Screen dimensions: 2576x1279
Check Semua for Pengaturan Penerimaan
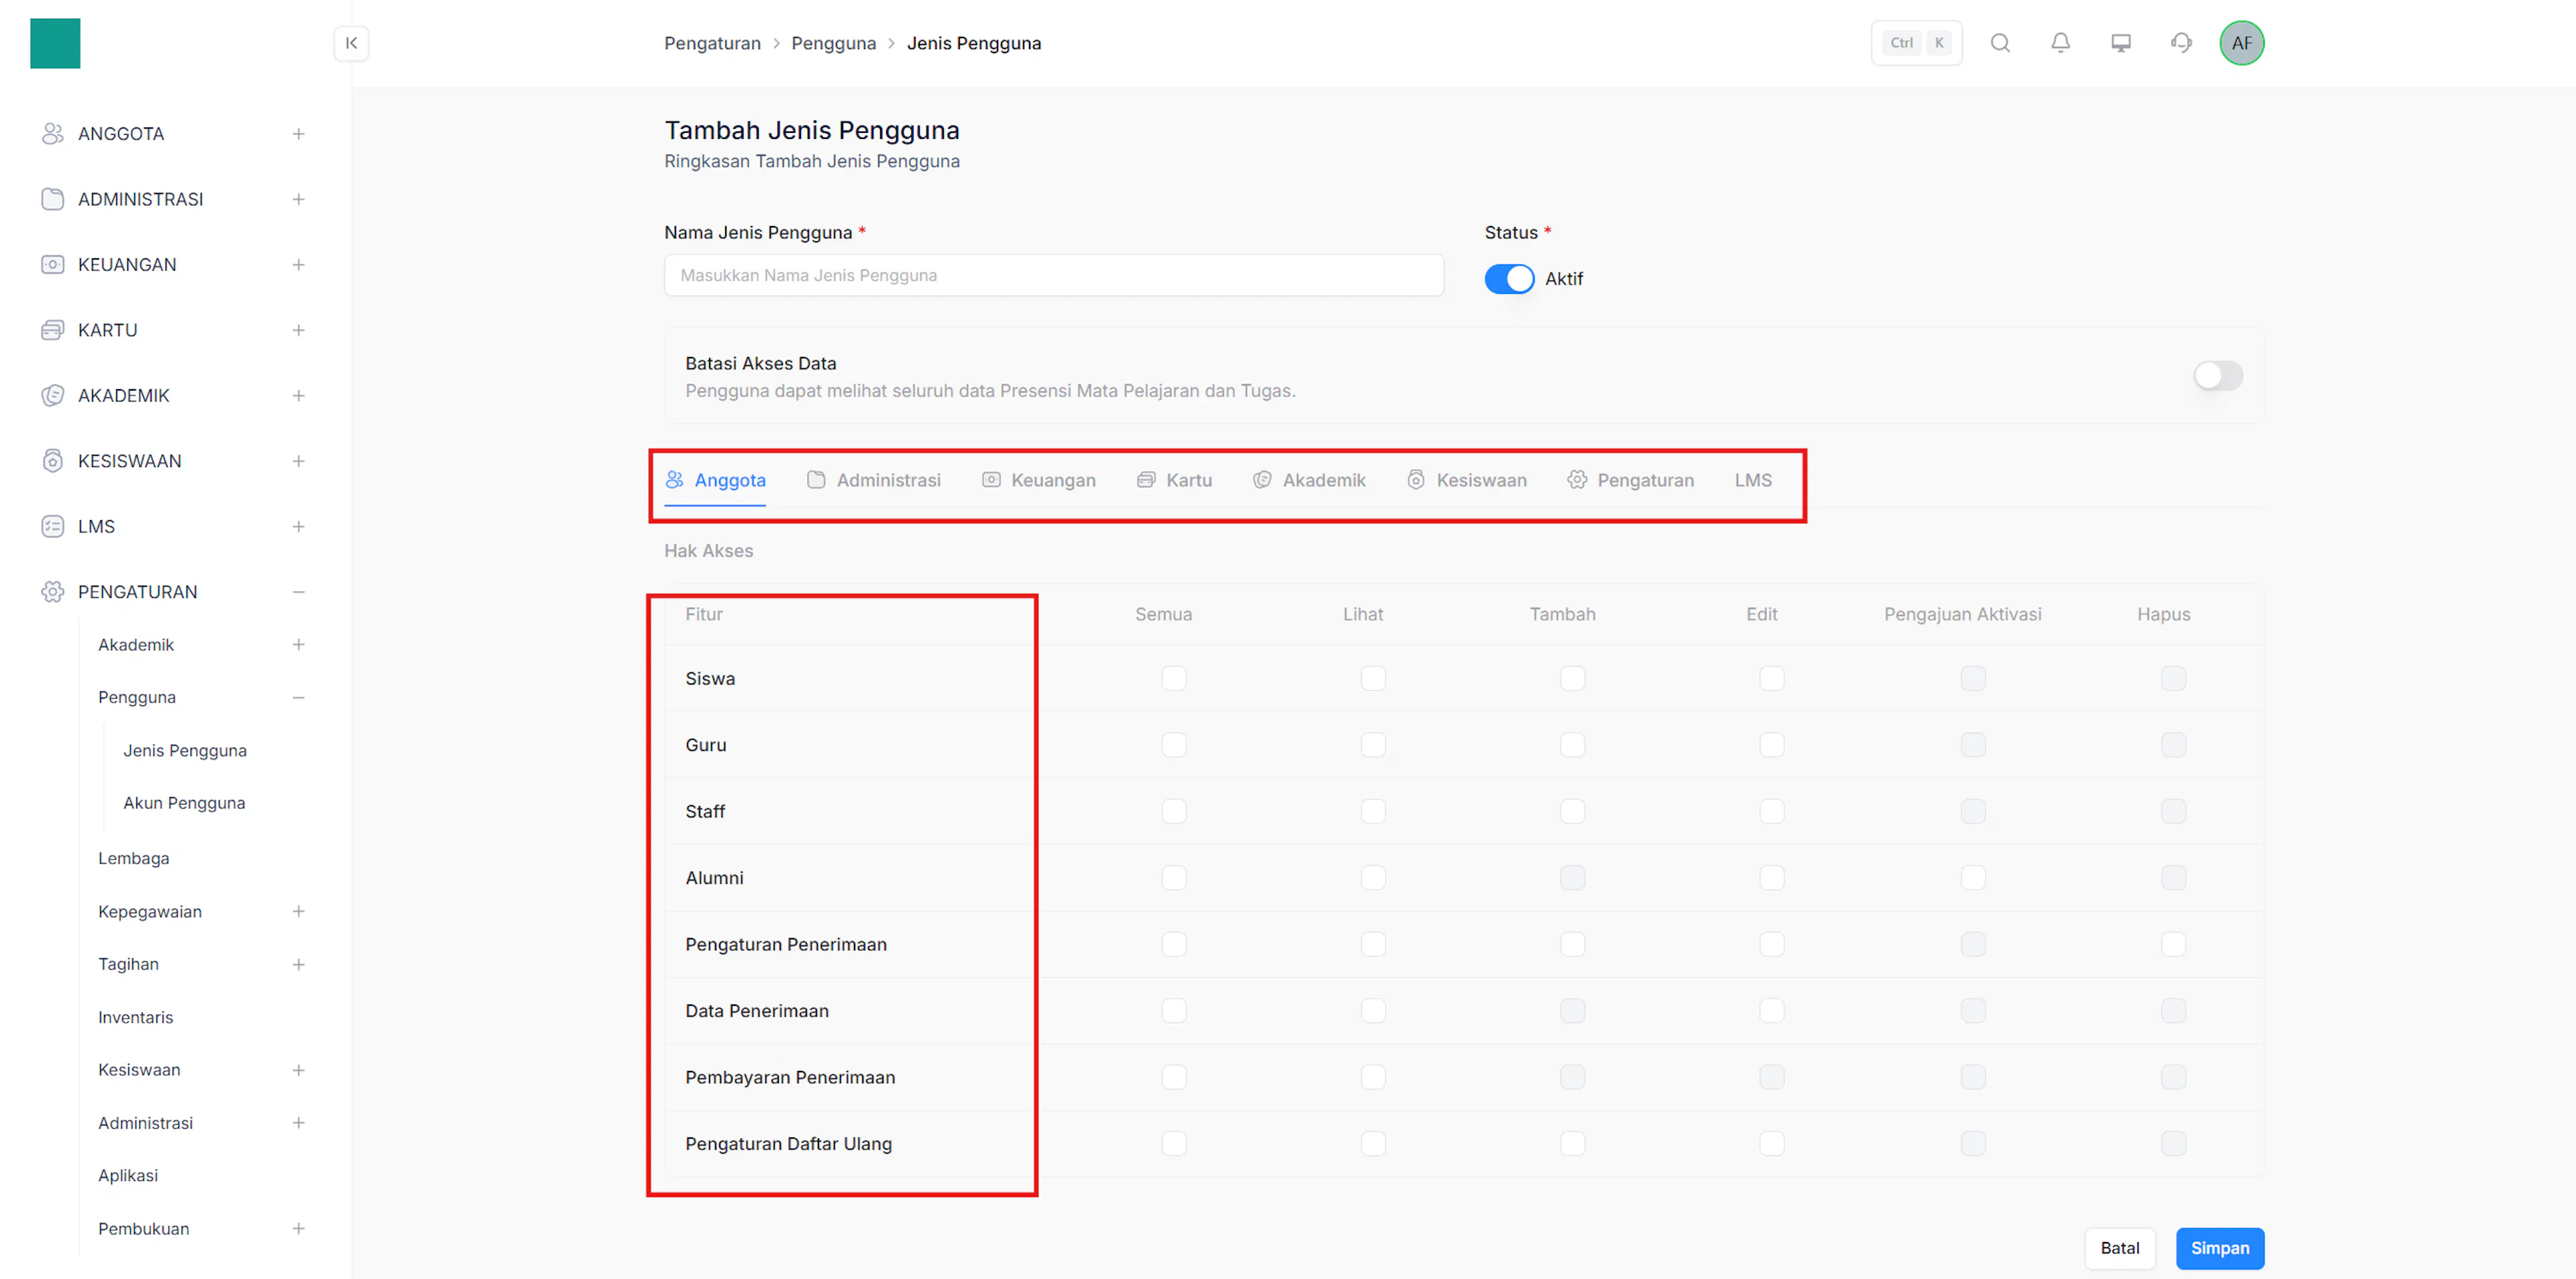(x=1174, y=944)
